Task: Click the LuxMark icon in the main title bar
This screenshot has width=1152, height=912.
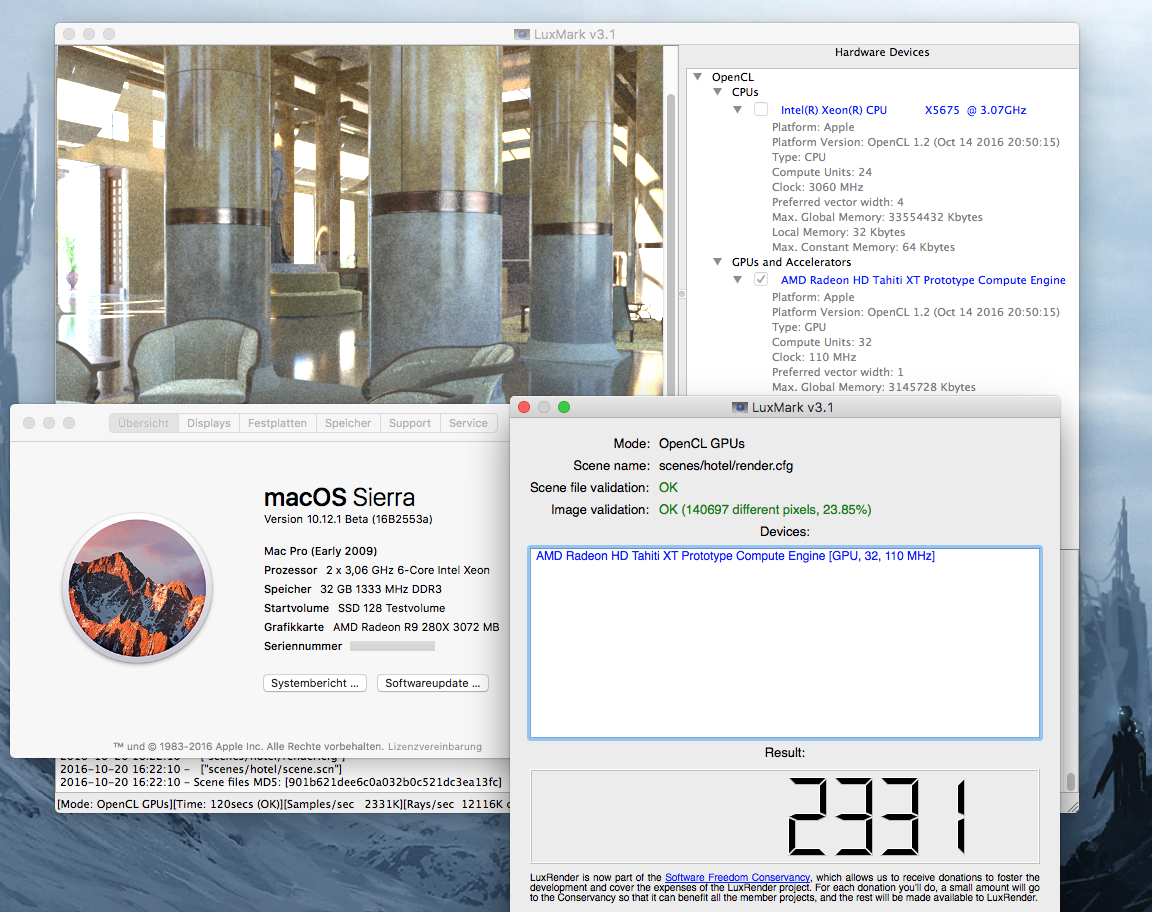Action: [522, 33]
